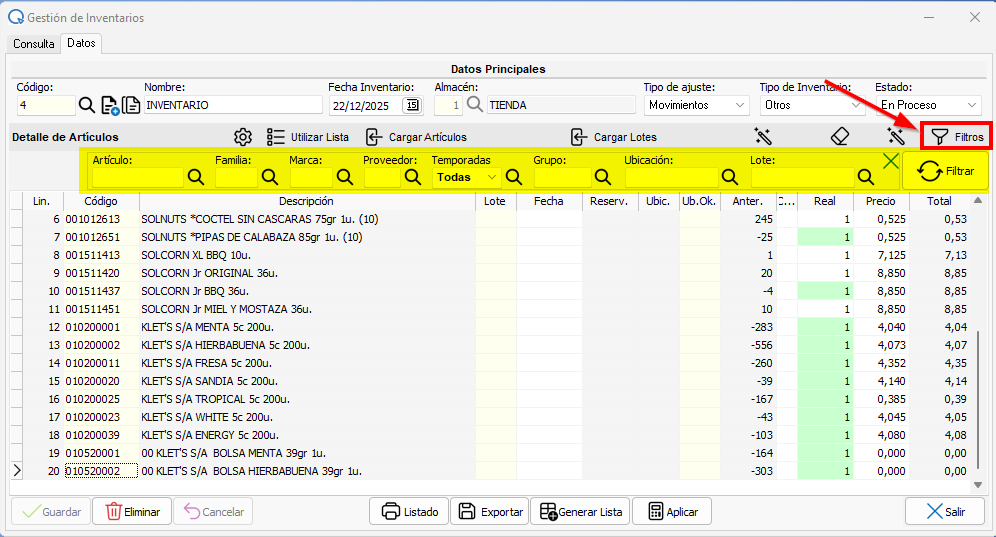Click the Marca filter magnifier icon
This screenshot has height=537, width=996.
(345, 177)
